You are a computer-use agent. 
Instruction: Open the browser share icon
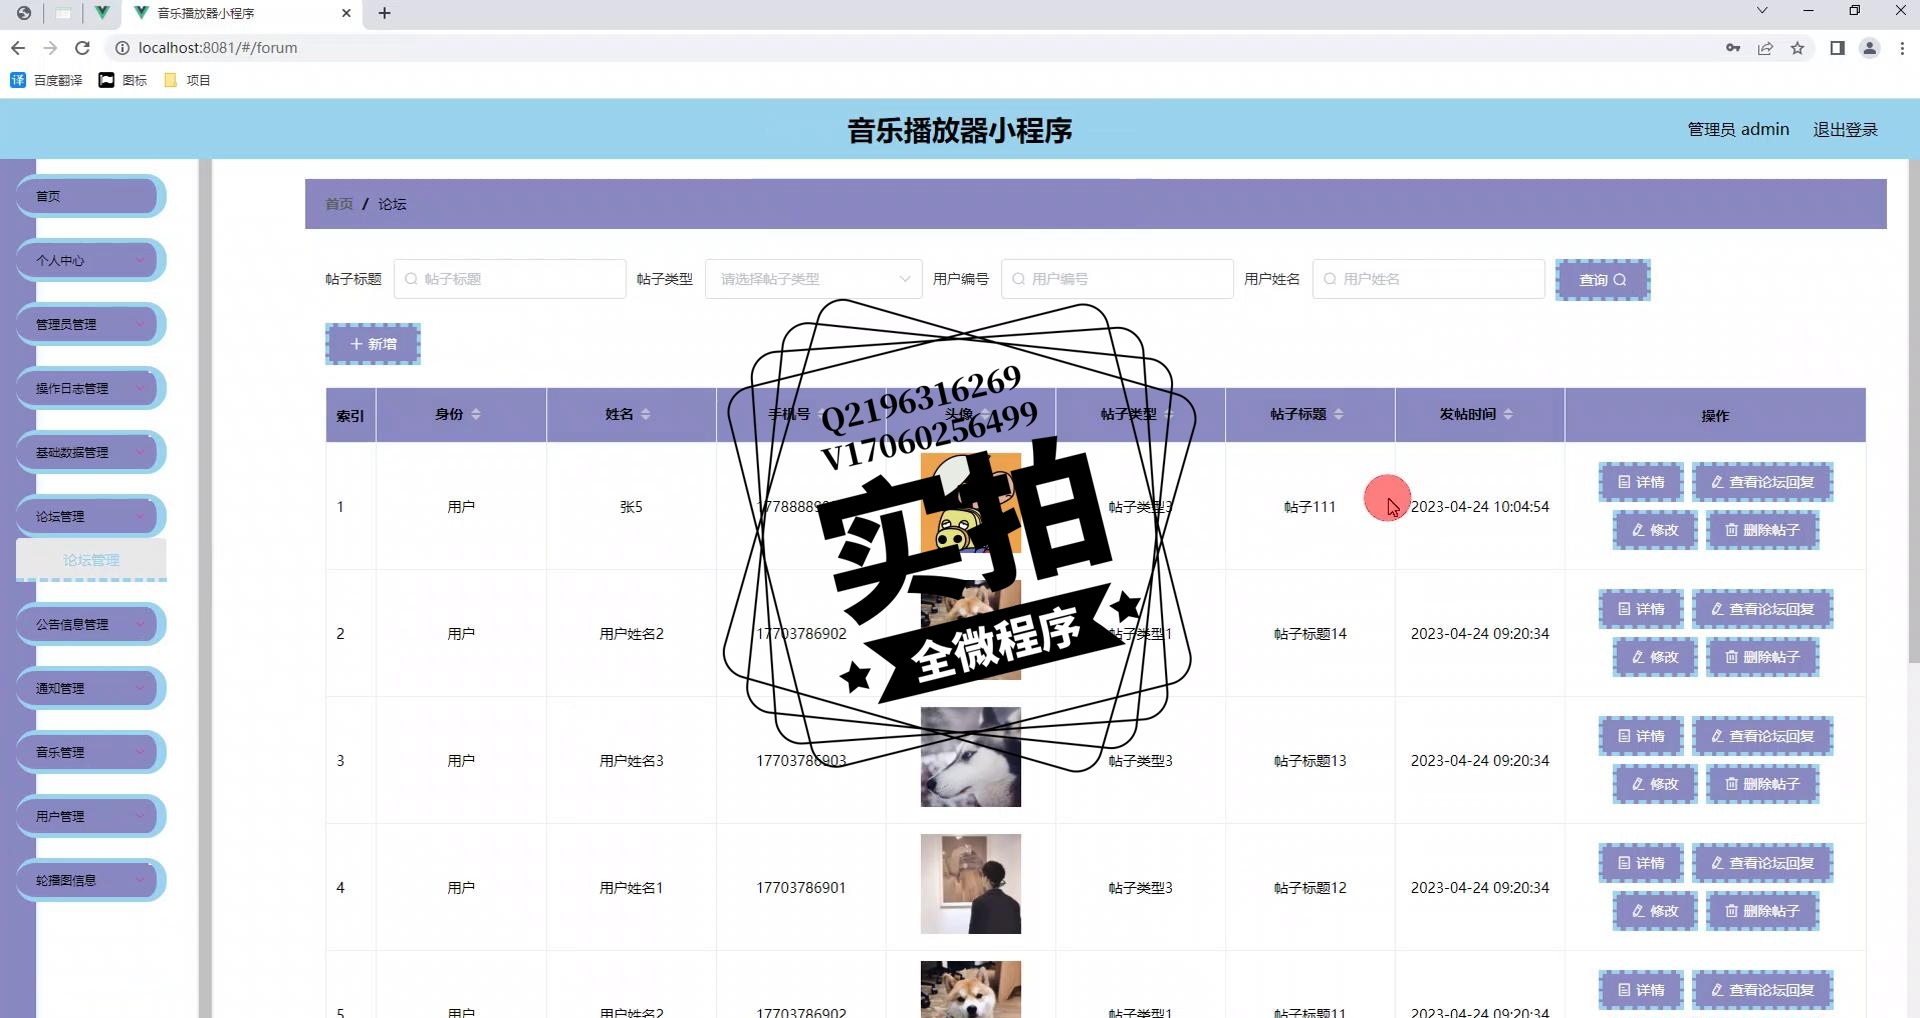coord(1765,48)
